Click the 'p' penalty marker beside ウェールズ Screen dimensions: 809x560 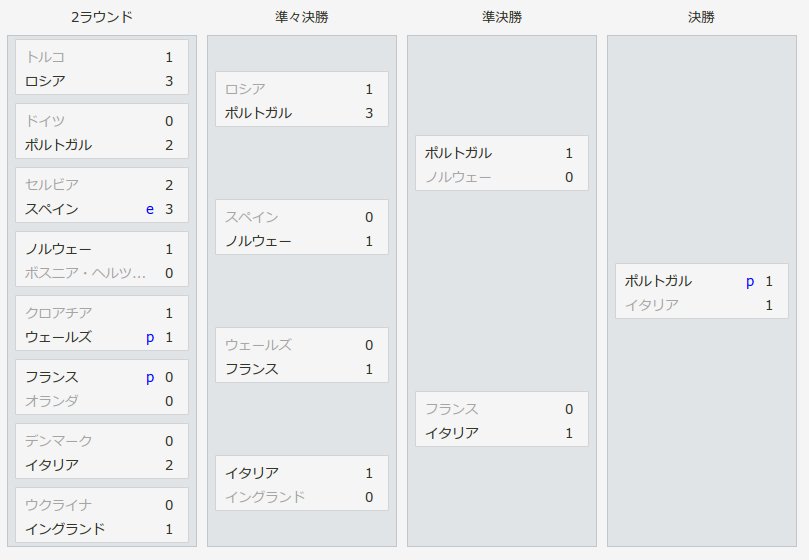coord(150,338)
